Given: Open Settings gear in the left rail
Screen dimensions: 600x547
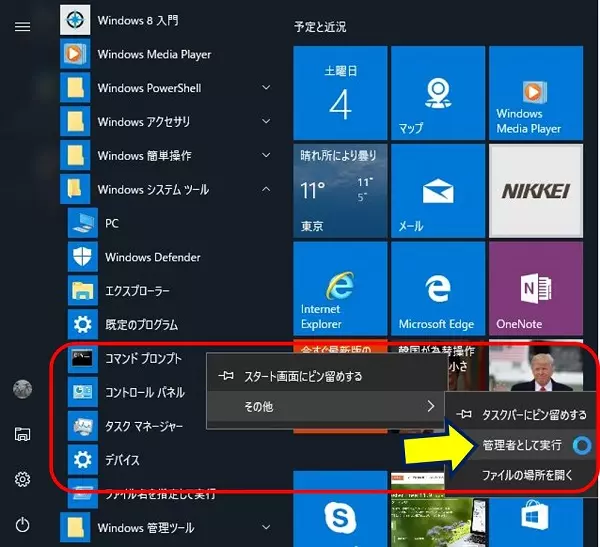Looking at the screenshot, I should (x=22, y=479).
